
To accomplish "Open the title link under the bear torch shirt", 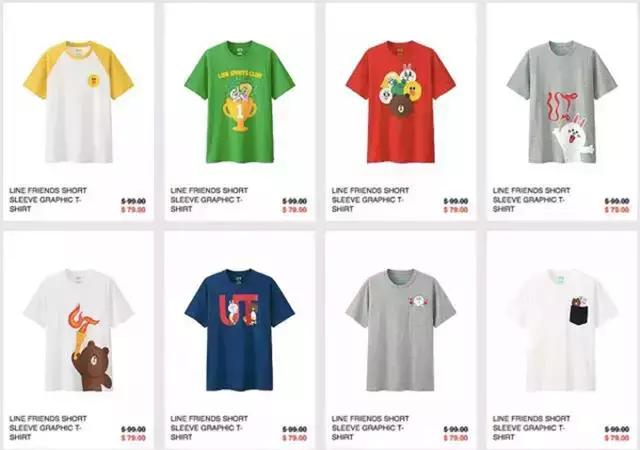I will click(x=48, y=428).
